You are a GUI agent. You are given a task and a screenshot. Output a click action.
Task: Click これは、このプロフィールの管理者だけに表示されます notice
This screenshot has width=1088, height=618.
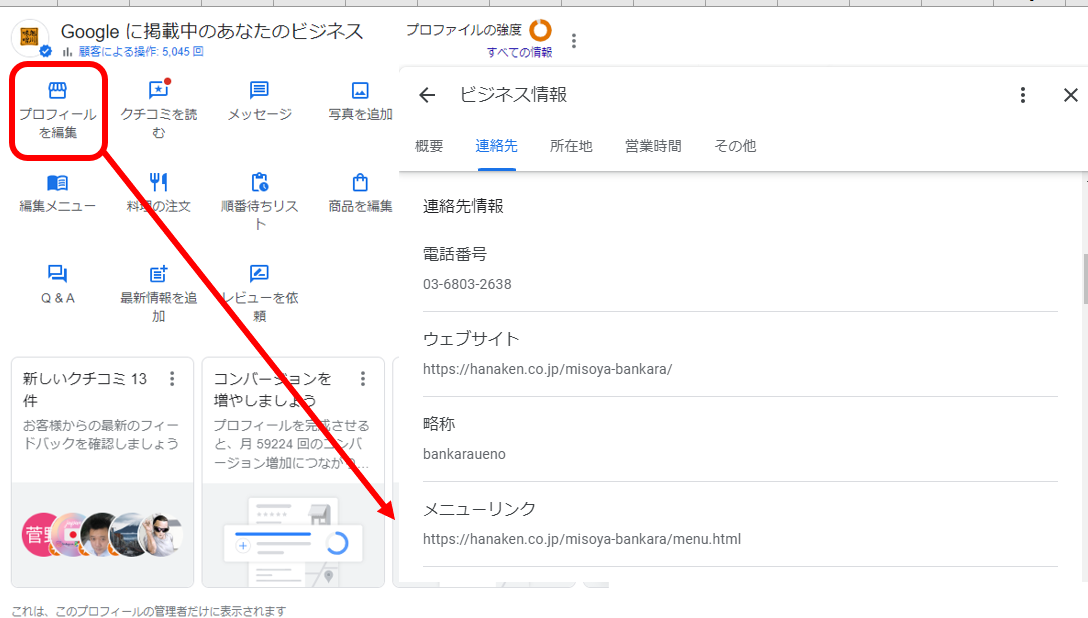pos(149,611)
